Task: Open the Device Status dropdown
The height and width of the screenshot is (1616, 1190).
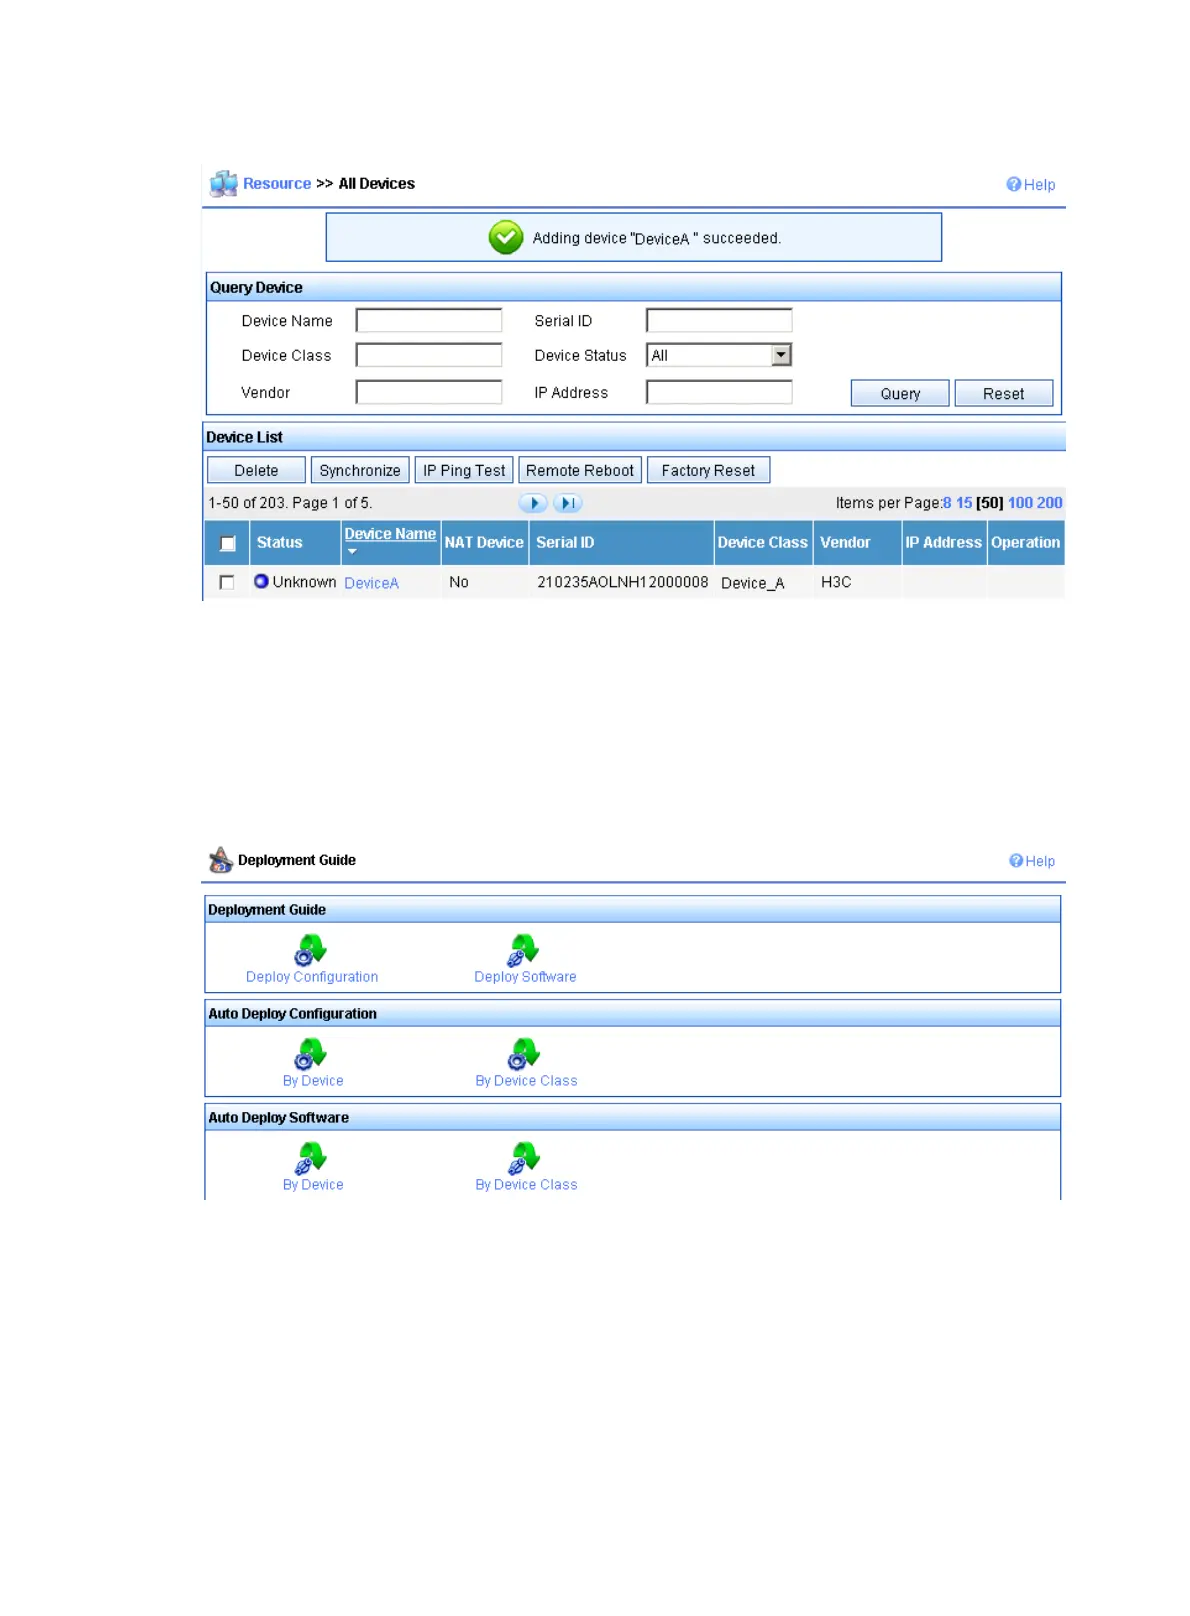Action: pos(781,355)
